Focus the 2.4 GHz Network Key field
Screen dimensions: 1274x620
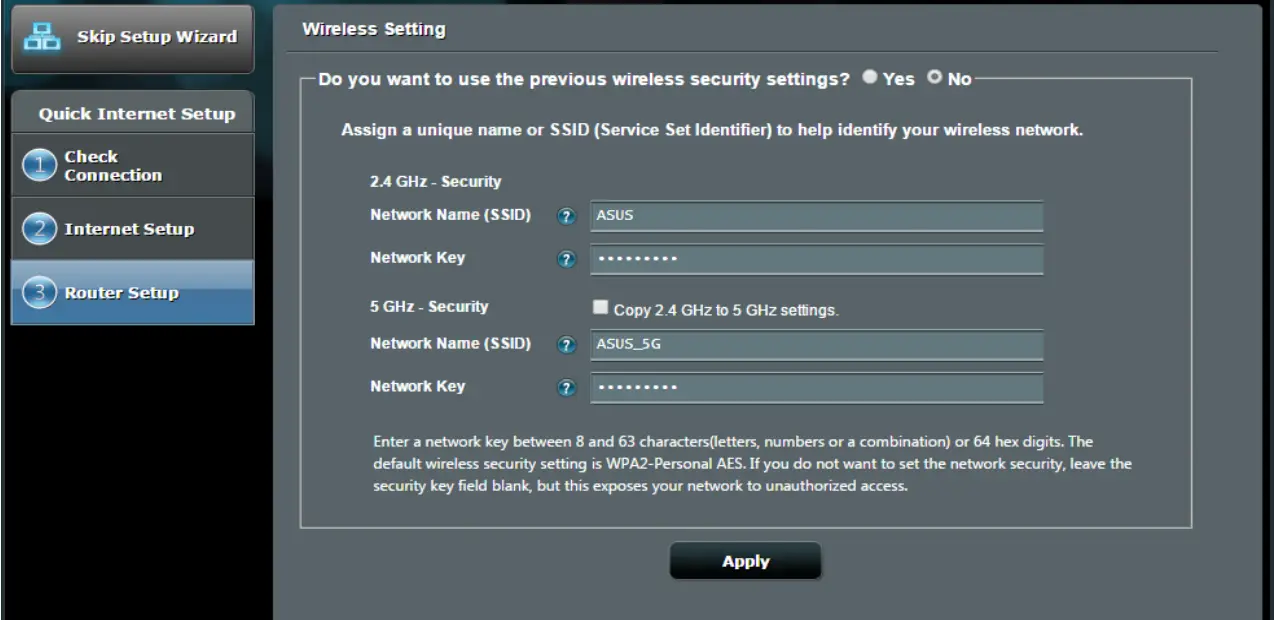[816, 259]
